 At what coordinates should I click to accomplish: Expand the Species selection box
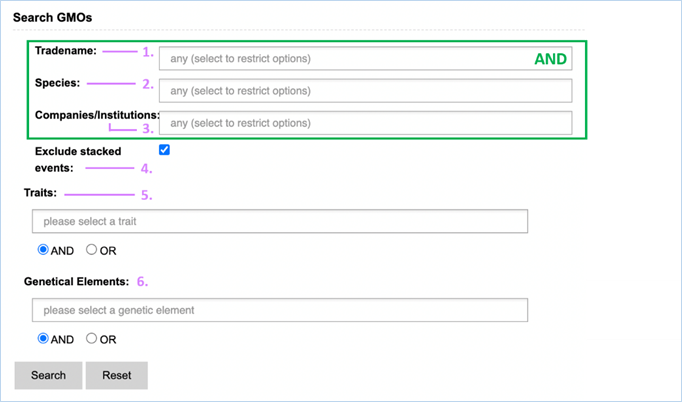coord(365,91)
